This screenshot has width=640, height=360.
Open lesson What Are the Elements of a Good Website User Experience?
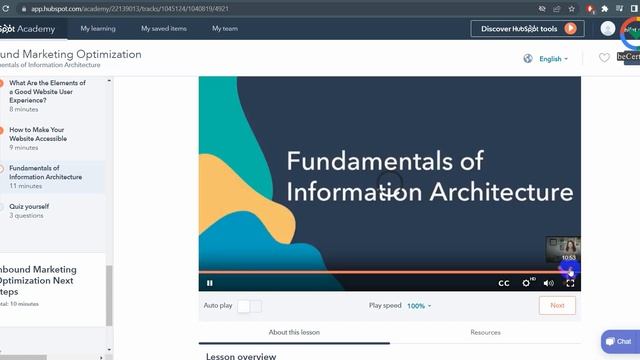click(47, 91)
